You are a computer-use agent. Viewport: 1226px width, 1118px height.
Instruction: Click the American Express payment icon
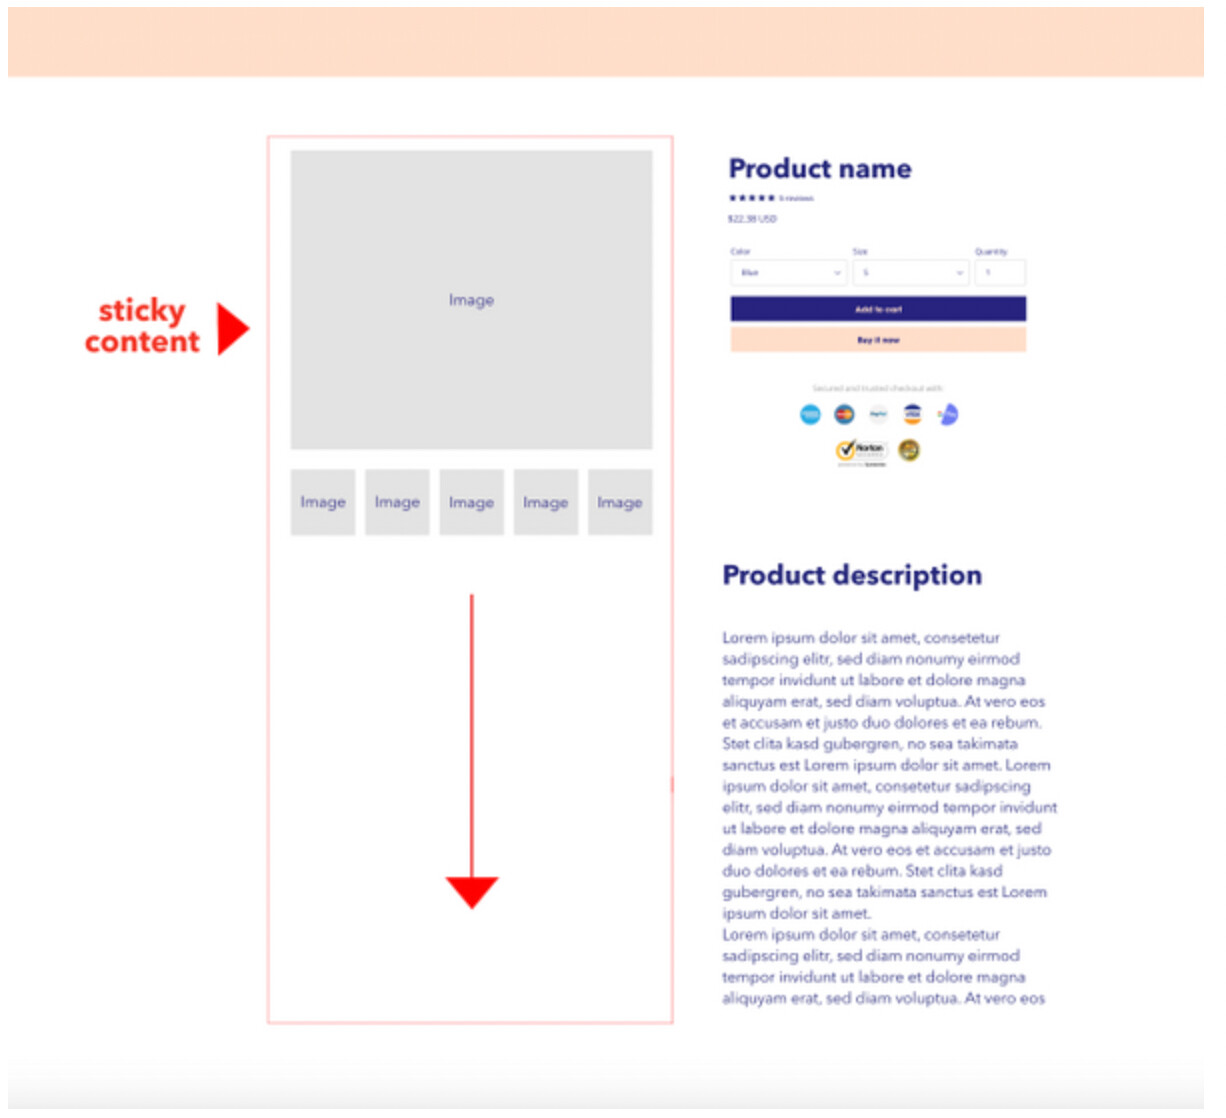tap(810, 414)
